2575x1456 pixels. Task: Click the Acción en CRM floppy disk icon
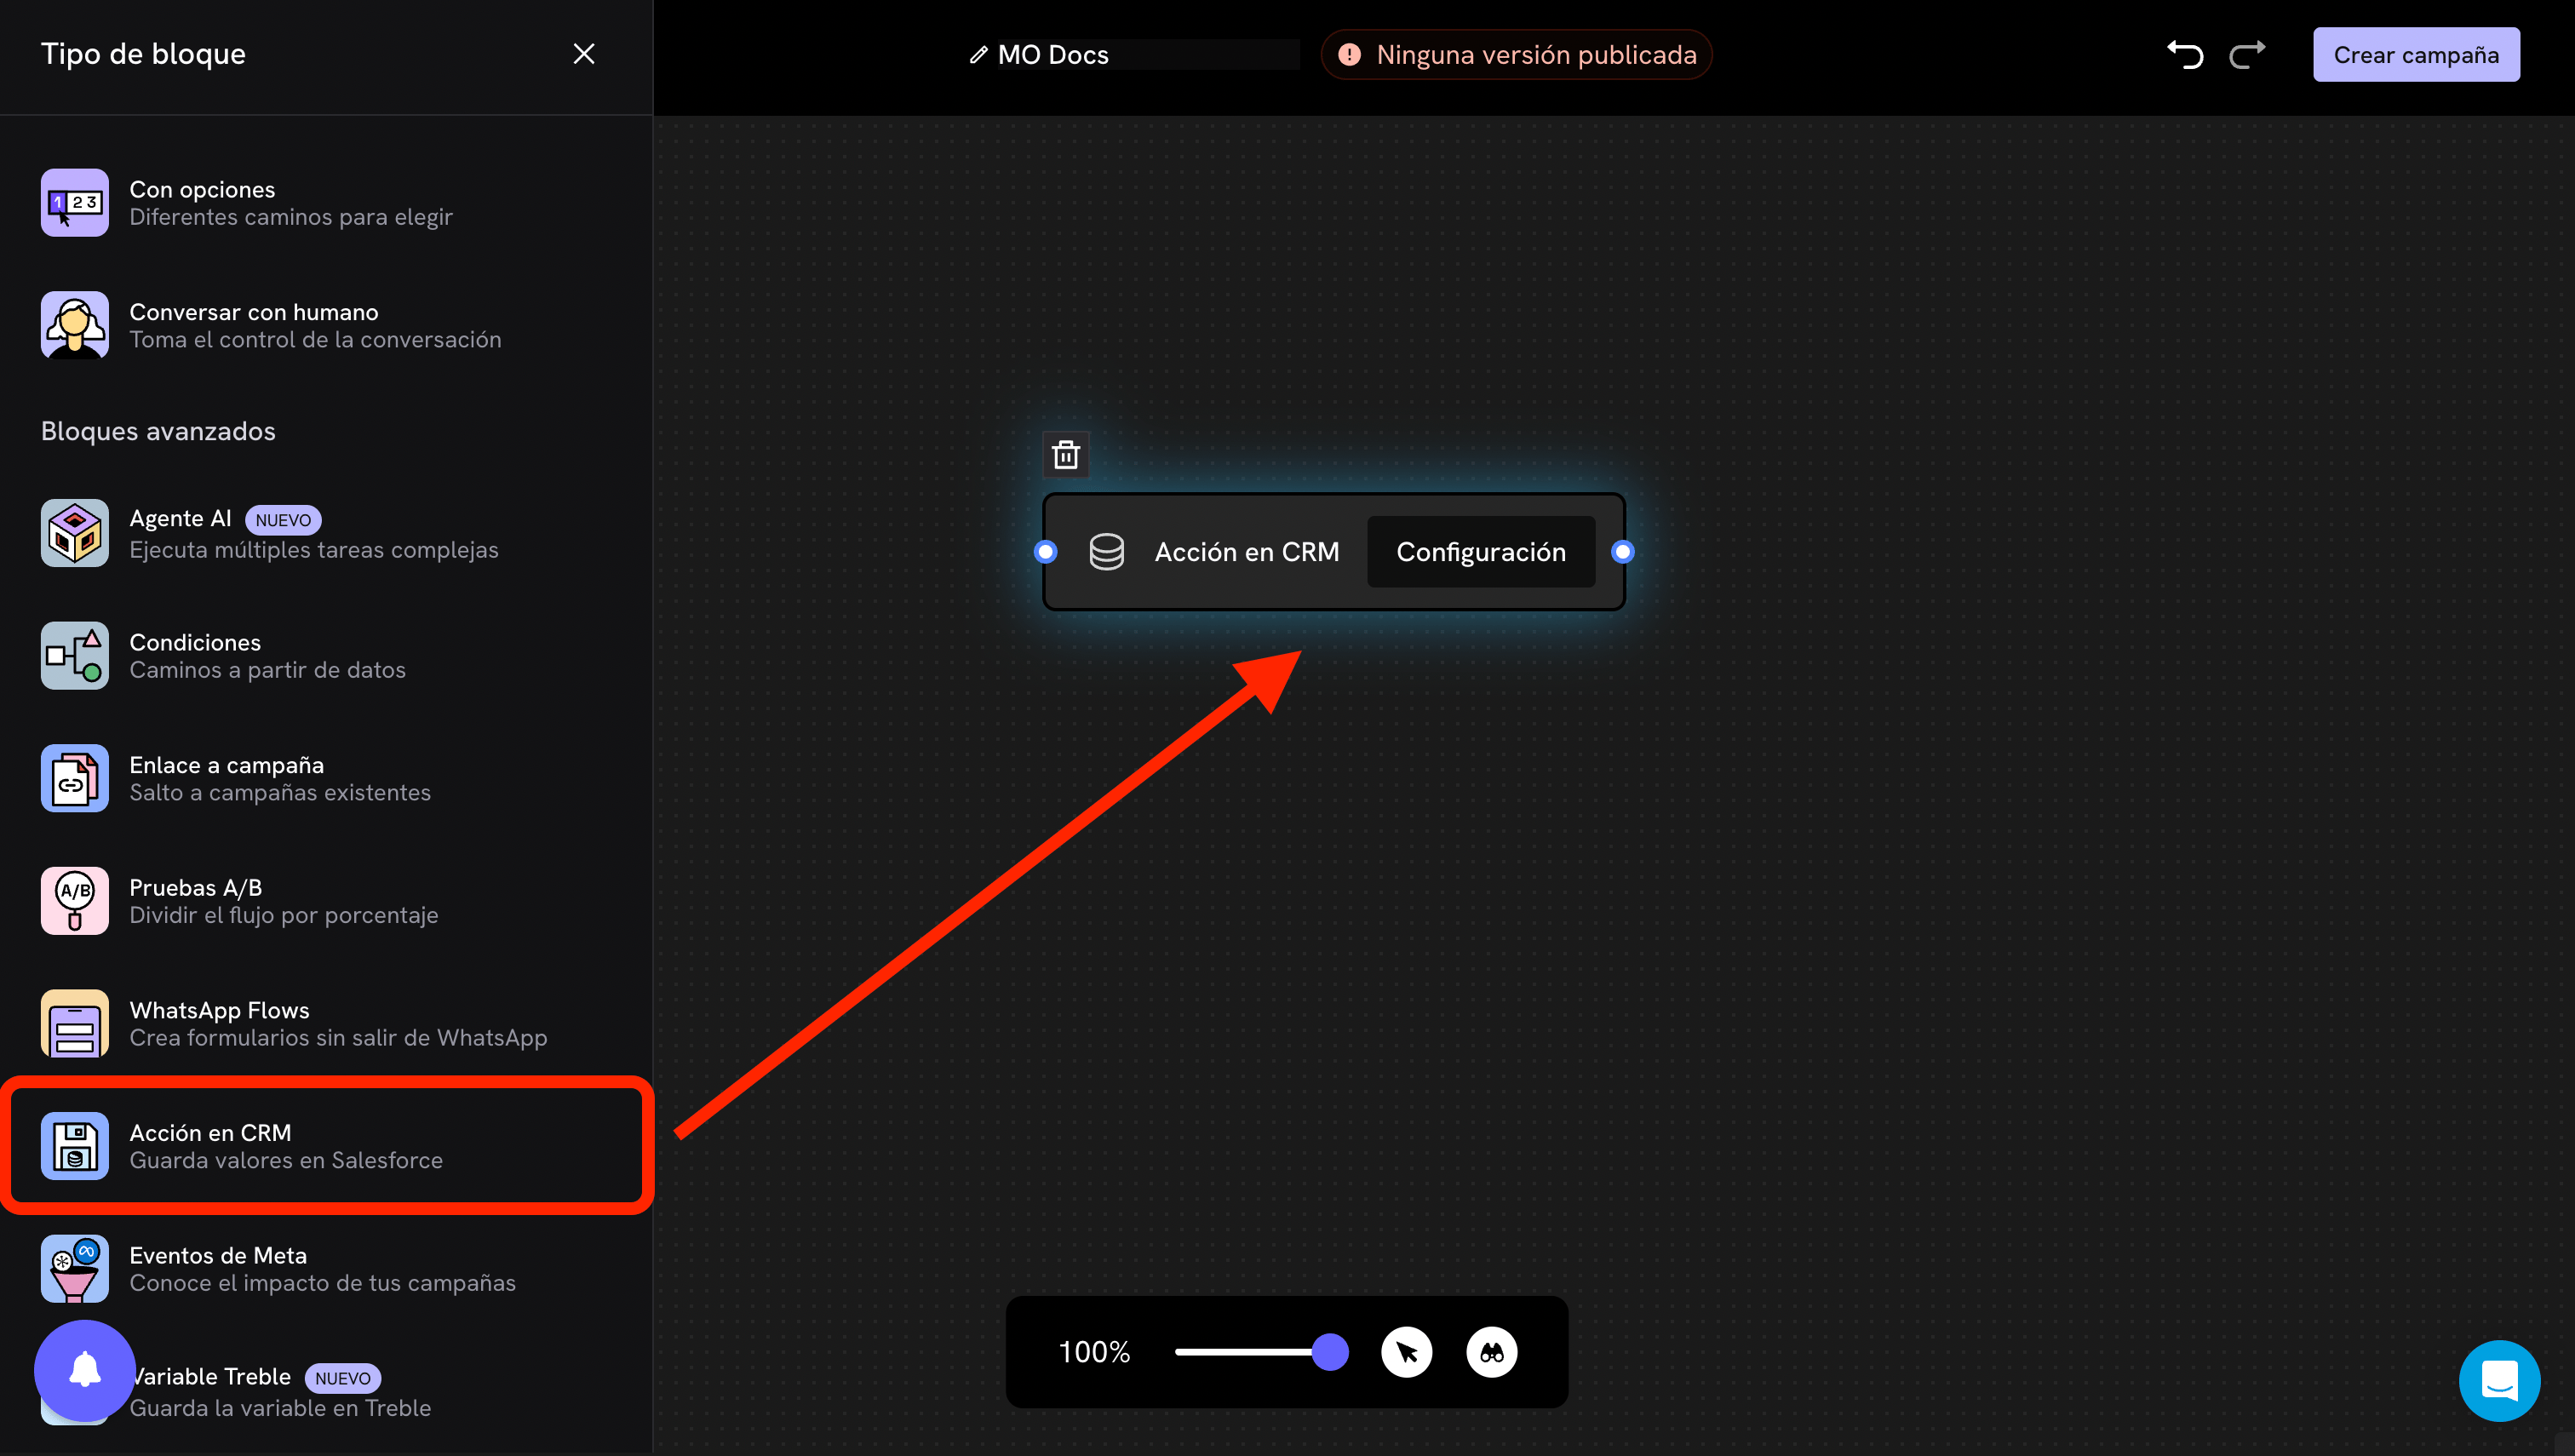[x=75, y=1146]
